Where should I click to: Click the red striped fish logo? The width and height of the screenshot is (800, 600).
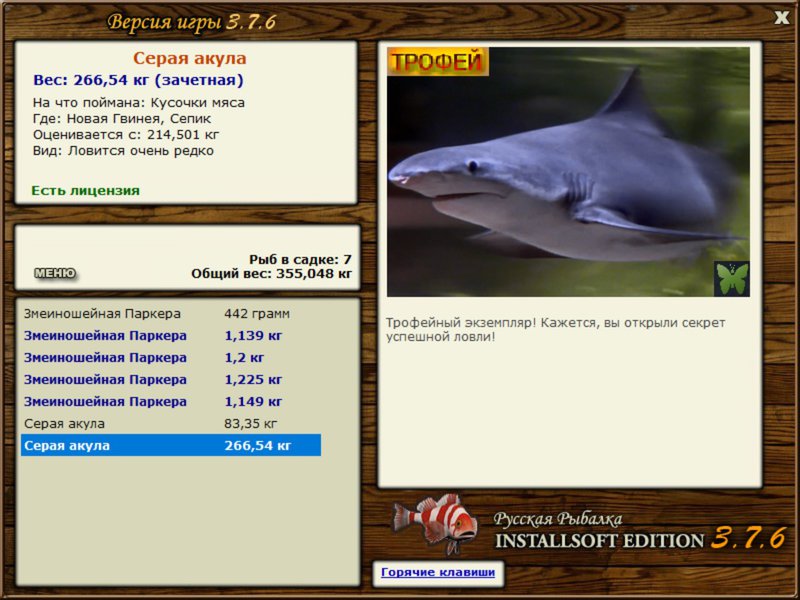click(435, 523)
